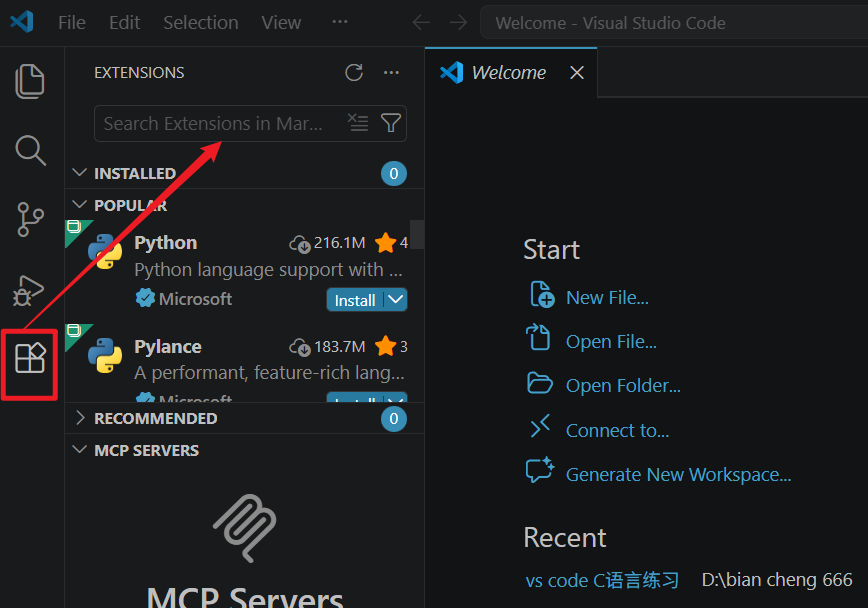
Task: Clear extensions search results icon
Action: [x=358, y=122]
